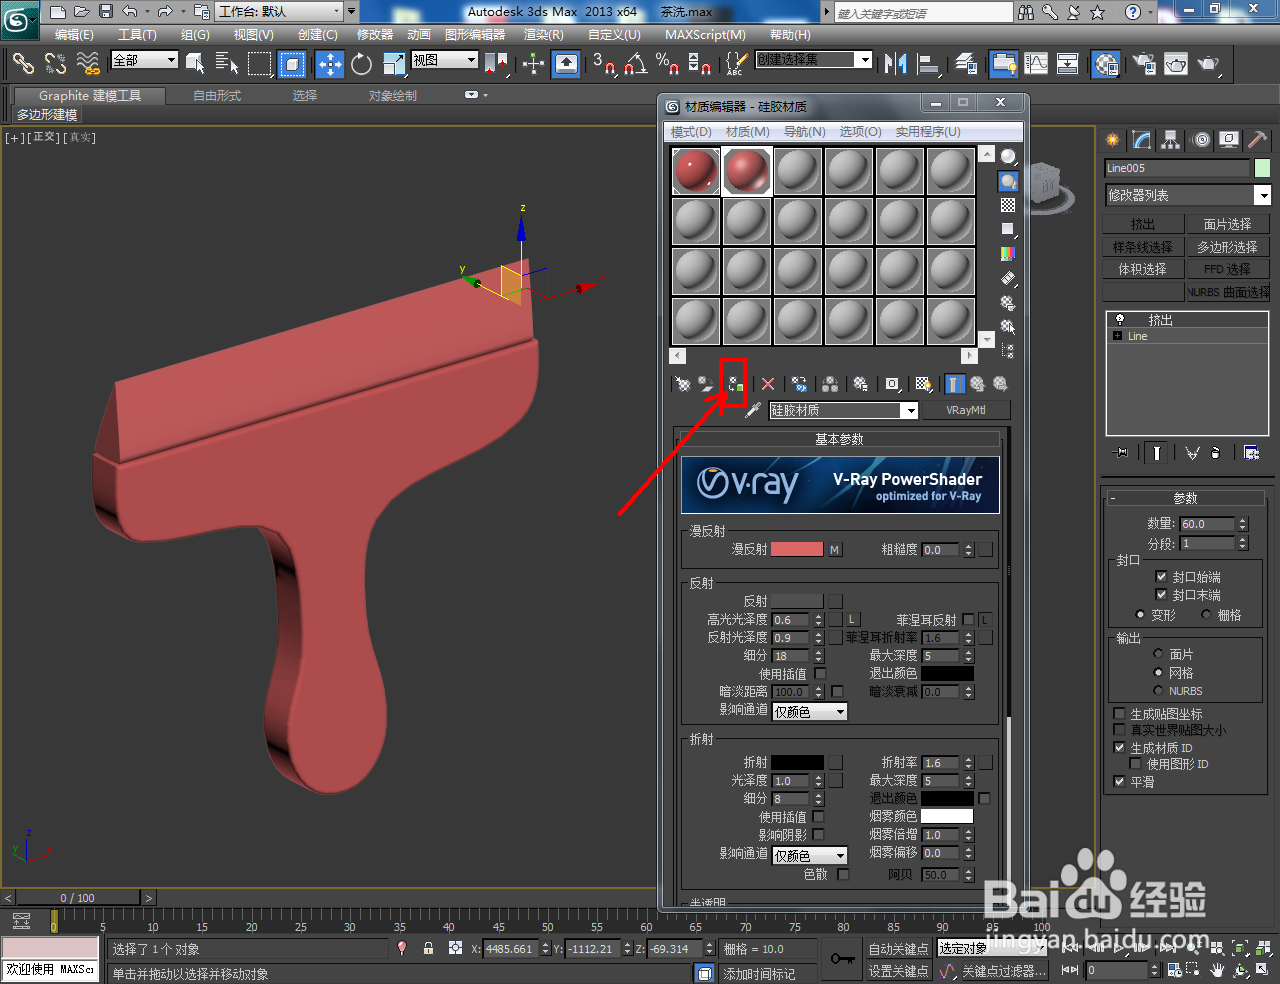Enable Generate Mapping Coords checkbox

pyautogui.click(x=1120, y=714)
